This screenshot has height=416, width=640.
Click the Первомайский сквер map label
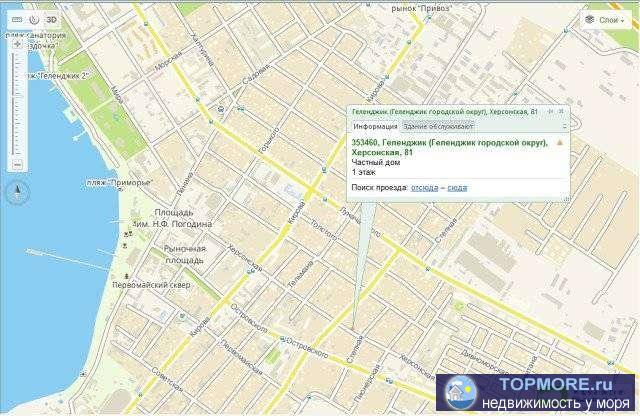(x=151, y=285)
